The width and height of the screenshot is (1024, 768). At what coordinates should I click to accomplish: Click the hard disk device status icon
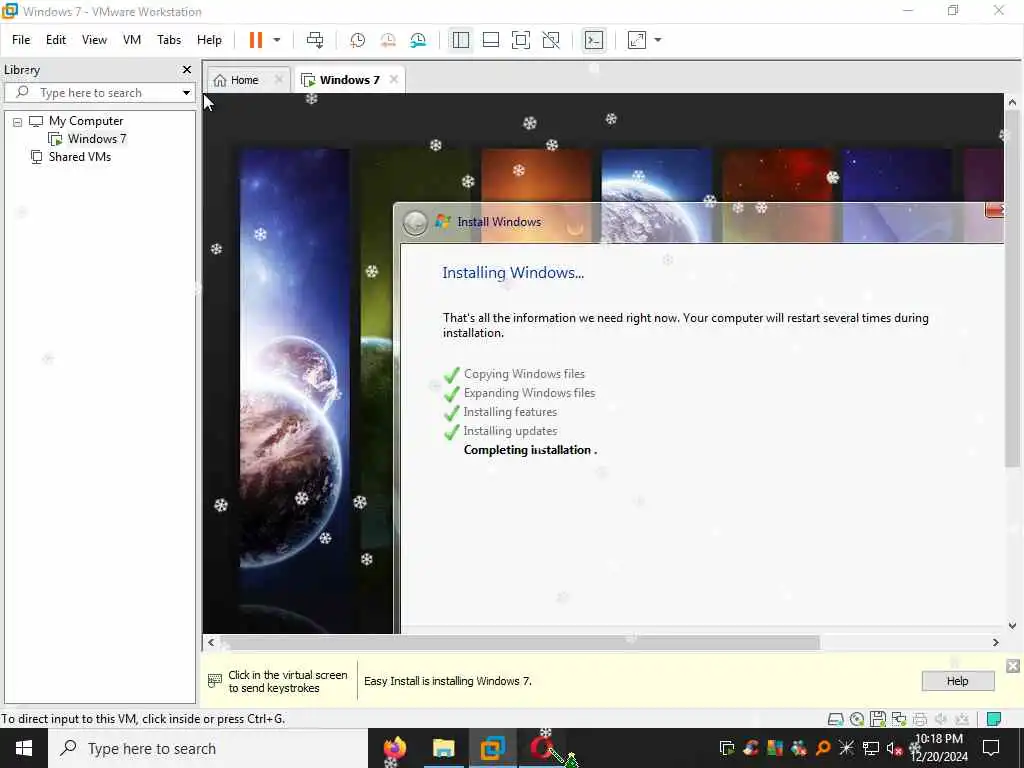pyautogui.click(x=835, y=719)
